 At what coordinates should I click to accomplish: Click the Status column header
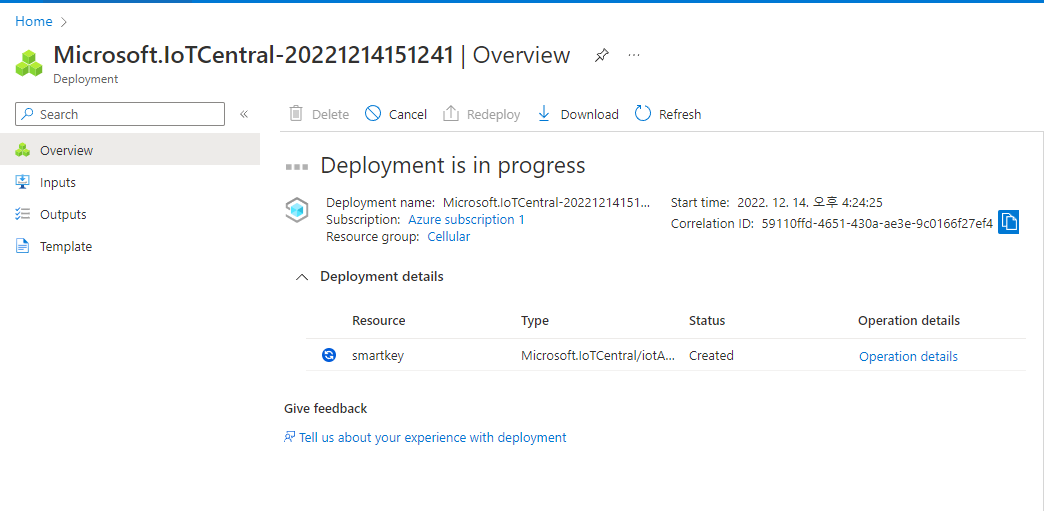coord(706,320)
